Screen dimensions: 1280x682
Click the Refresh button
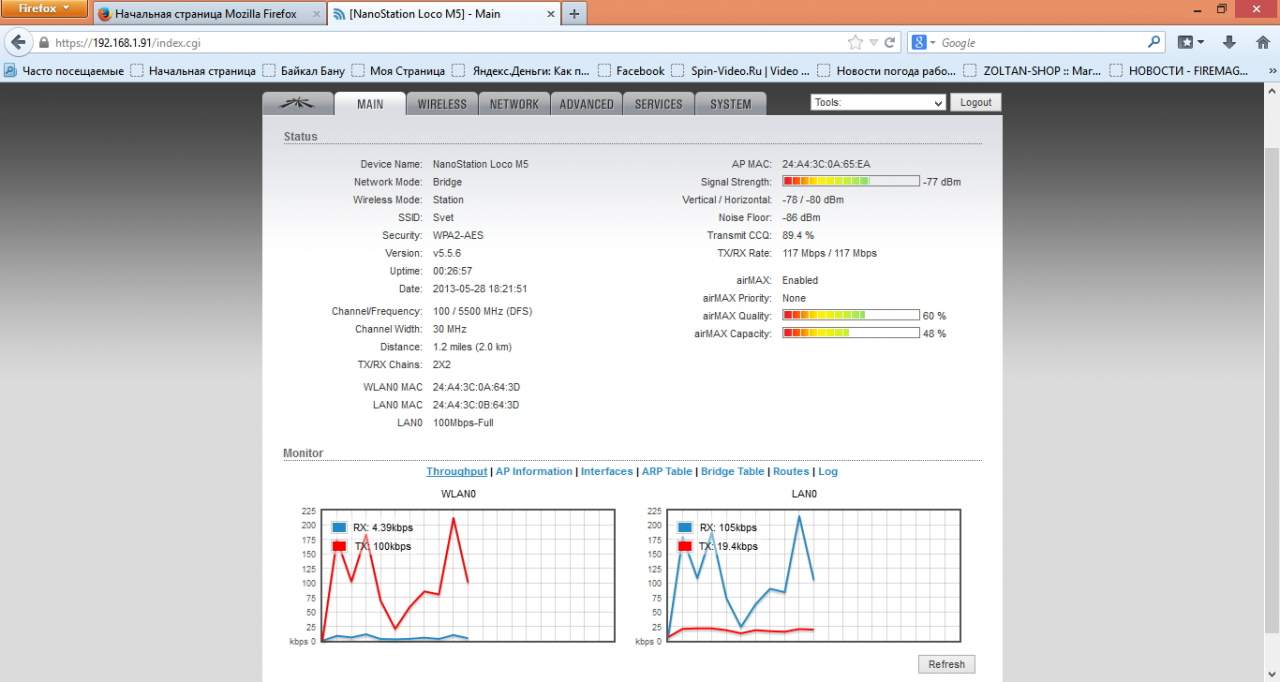tap(946, 664)
